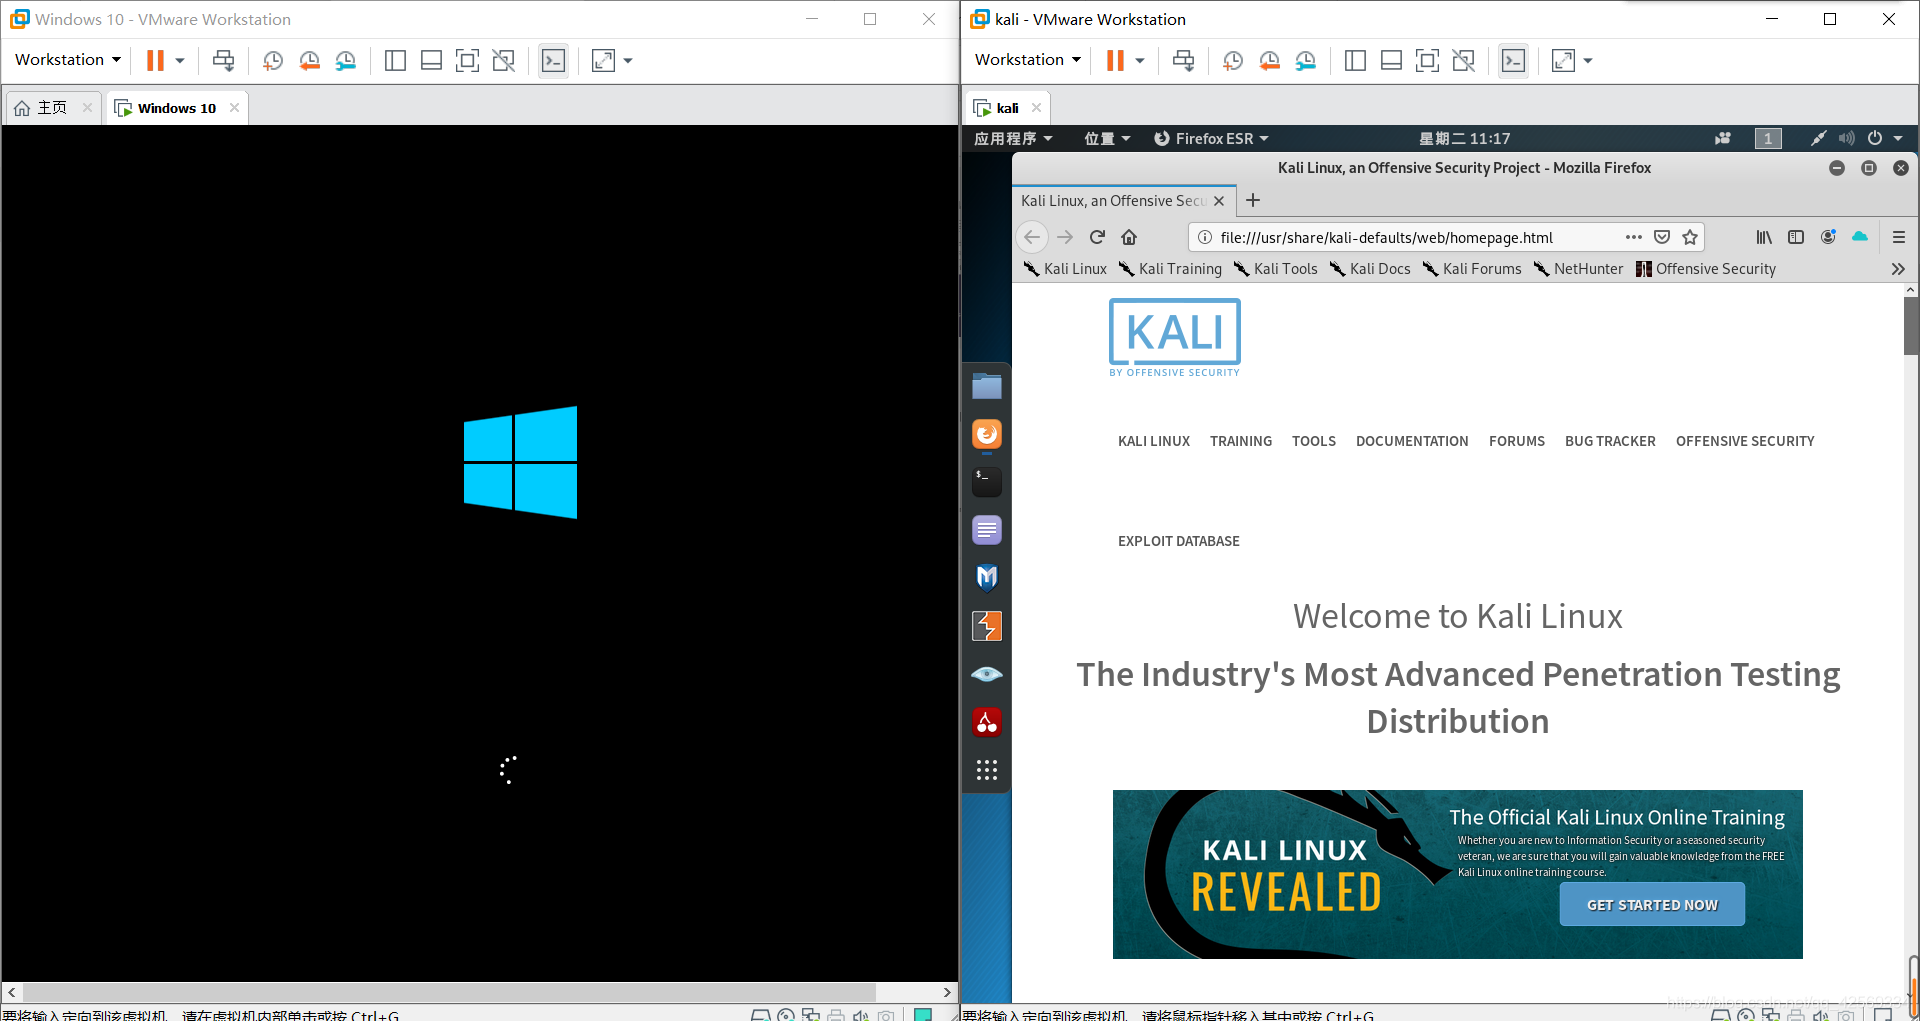Click the volume icon in Kali panel
This screenshot has width=1920, height=1021.
[1846, 138]
